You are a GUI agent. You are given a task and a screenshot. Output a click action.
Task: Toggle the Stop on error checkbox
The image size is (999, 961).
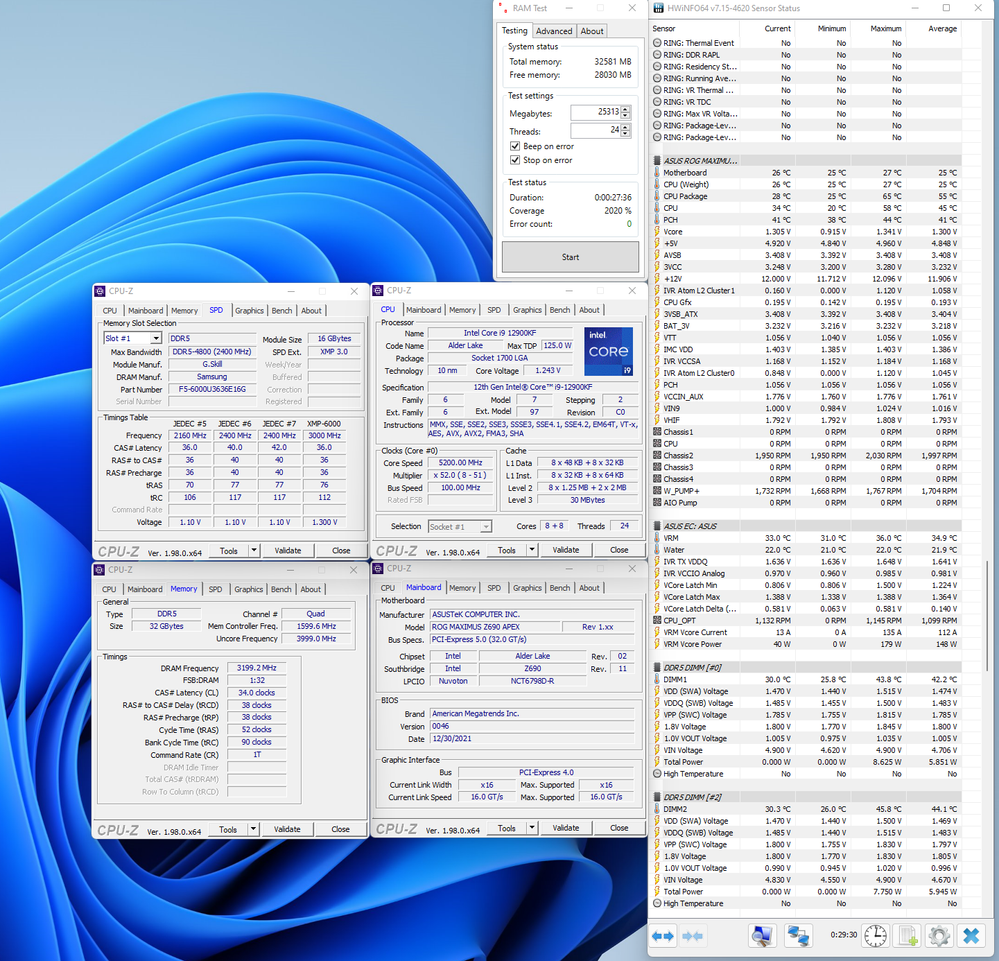click(515, 160)
